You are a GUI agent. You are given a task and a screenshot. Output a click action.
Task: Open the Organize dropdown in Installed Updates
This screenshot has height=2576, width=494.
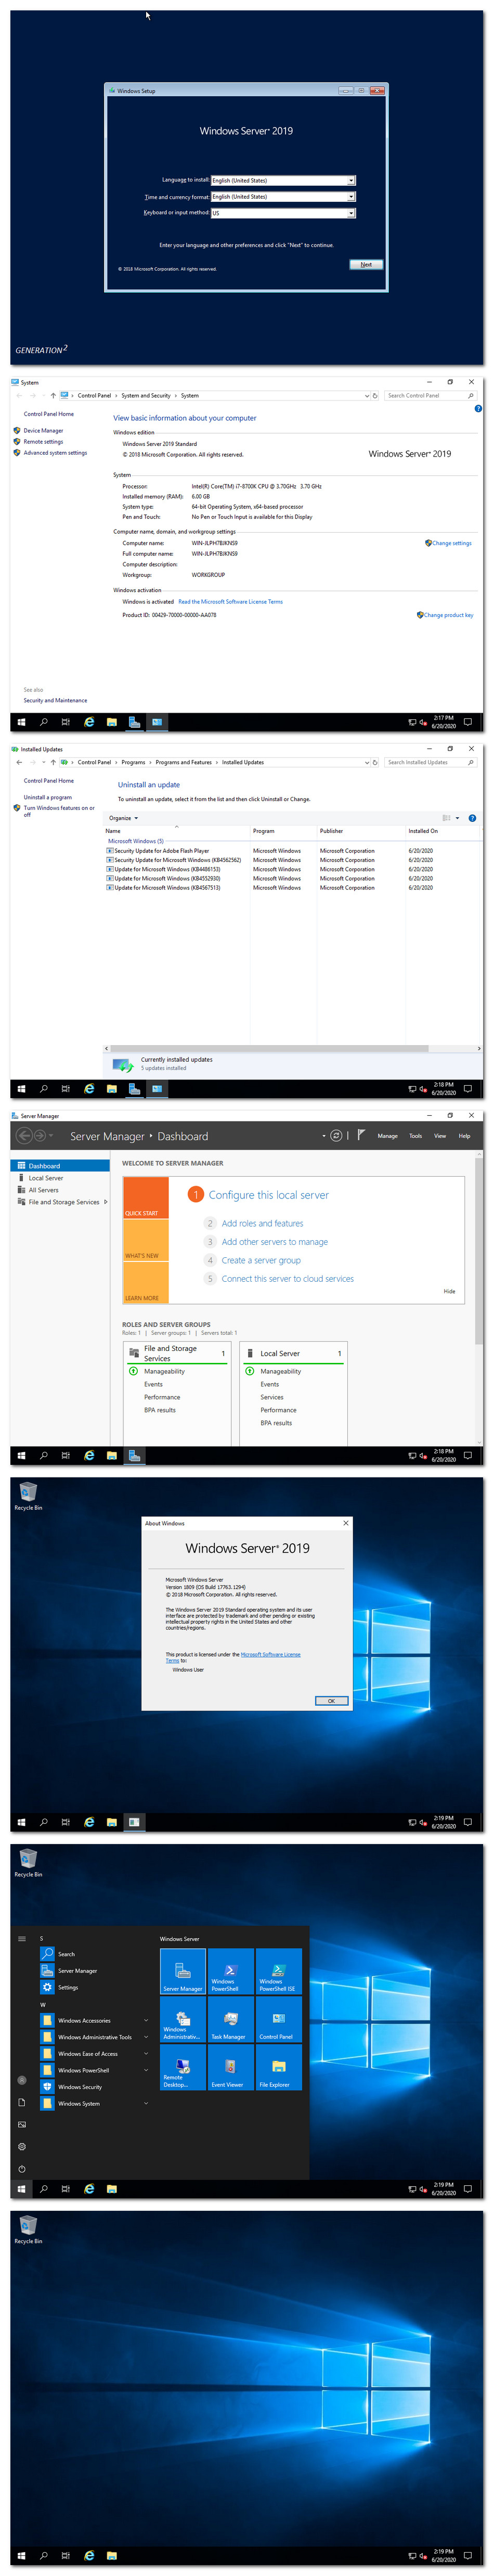[123, 818]
